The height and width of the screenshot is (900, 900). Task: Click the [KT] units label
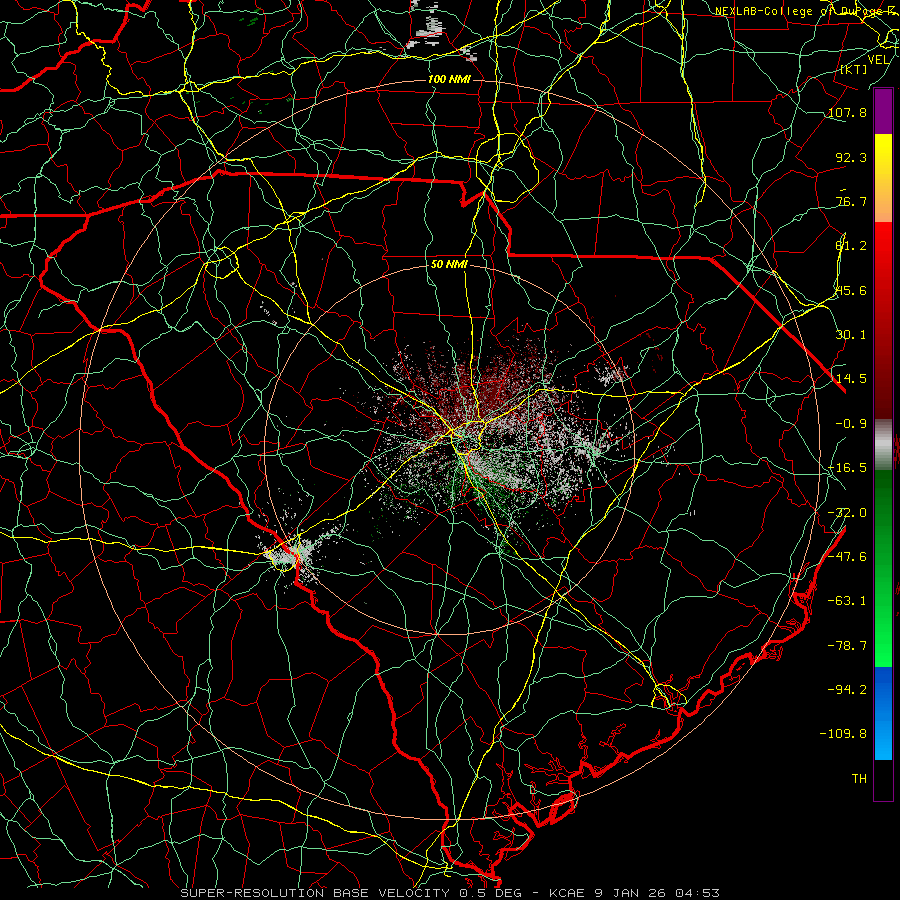854,69
